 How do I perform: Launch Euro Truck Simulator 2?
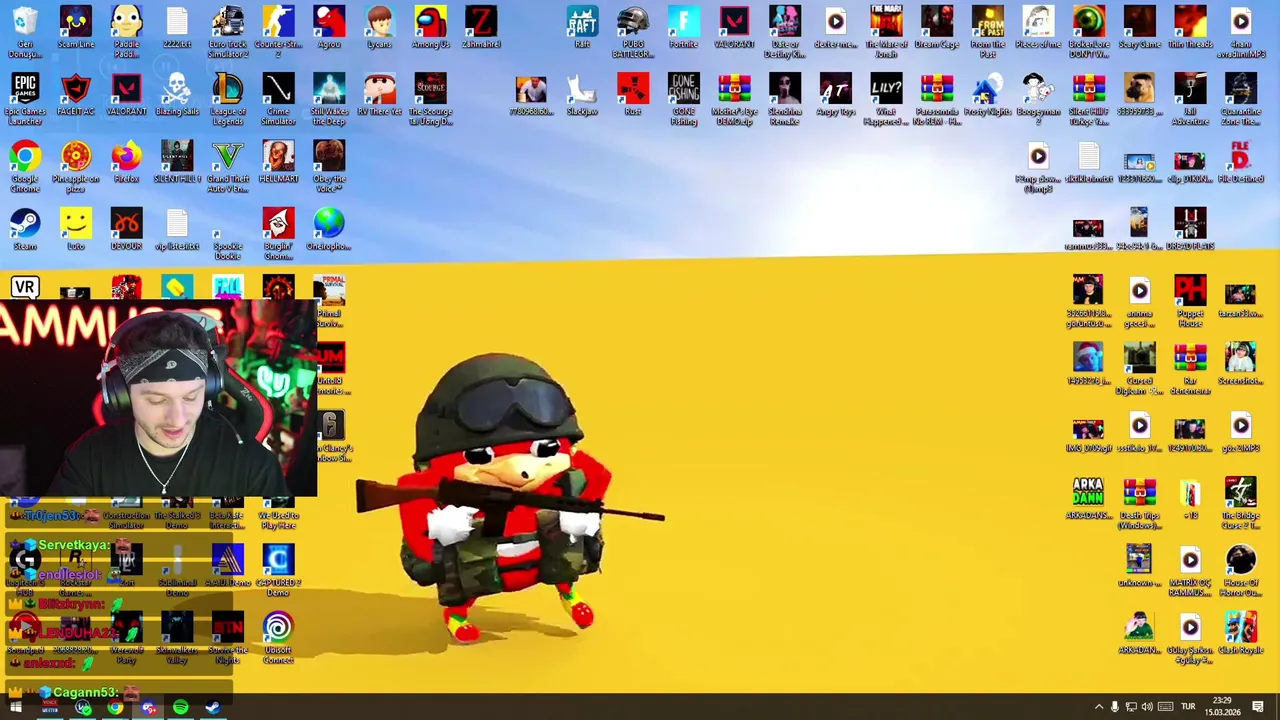pyautogui.click(x=228, y=31)
